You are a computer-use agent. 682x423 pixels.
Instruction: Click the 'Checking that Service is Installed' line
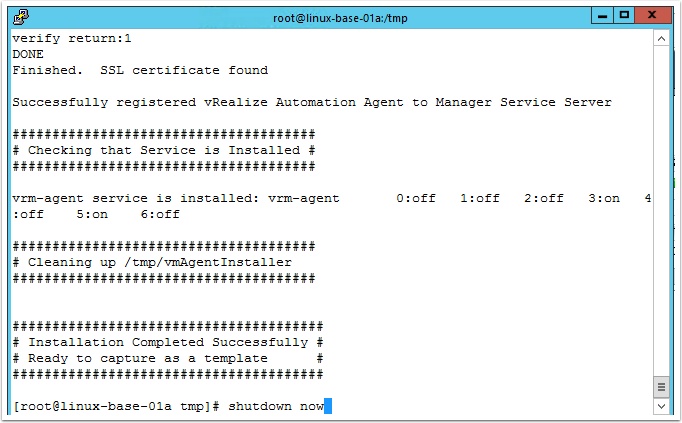(163, 150)
